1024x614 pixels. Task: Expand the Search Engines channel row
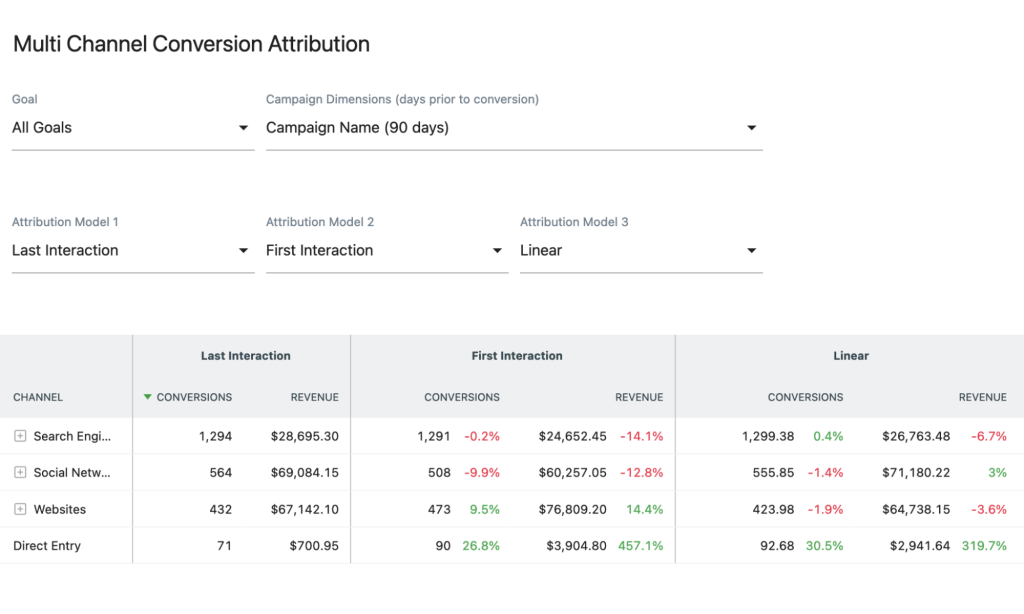(x=22, y=436)
